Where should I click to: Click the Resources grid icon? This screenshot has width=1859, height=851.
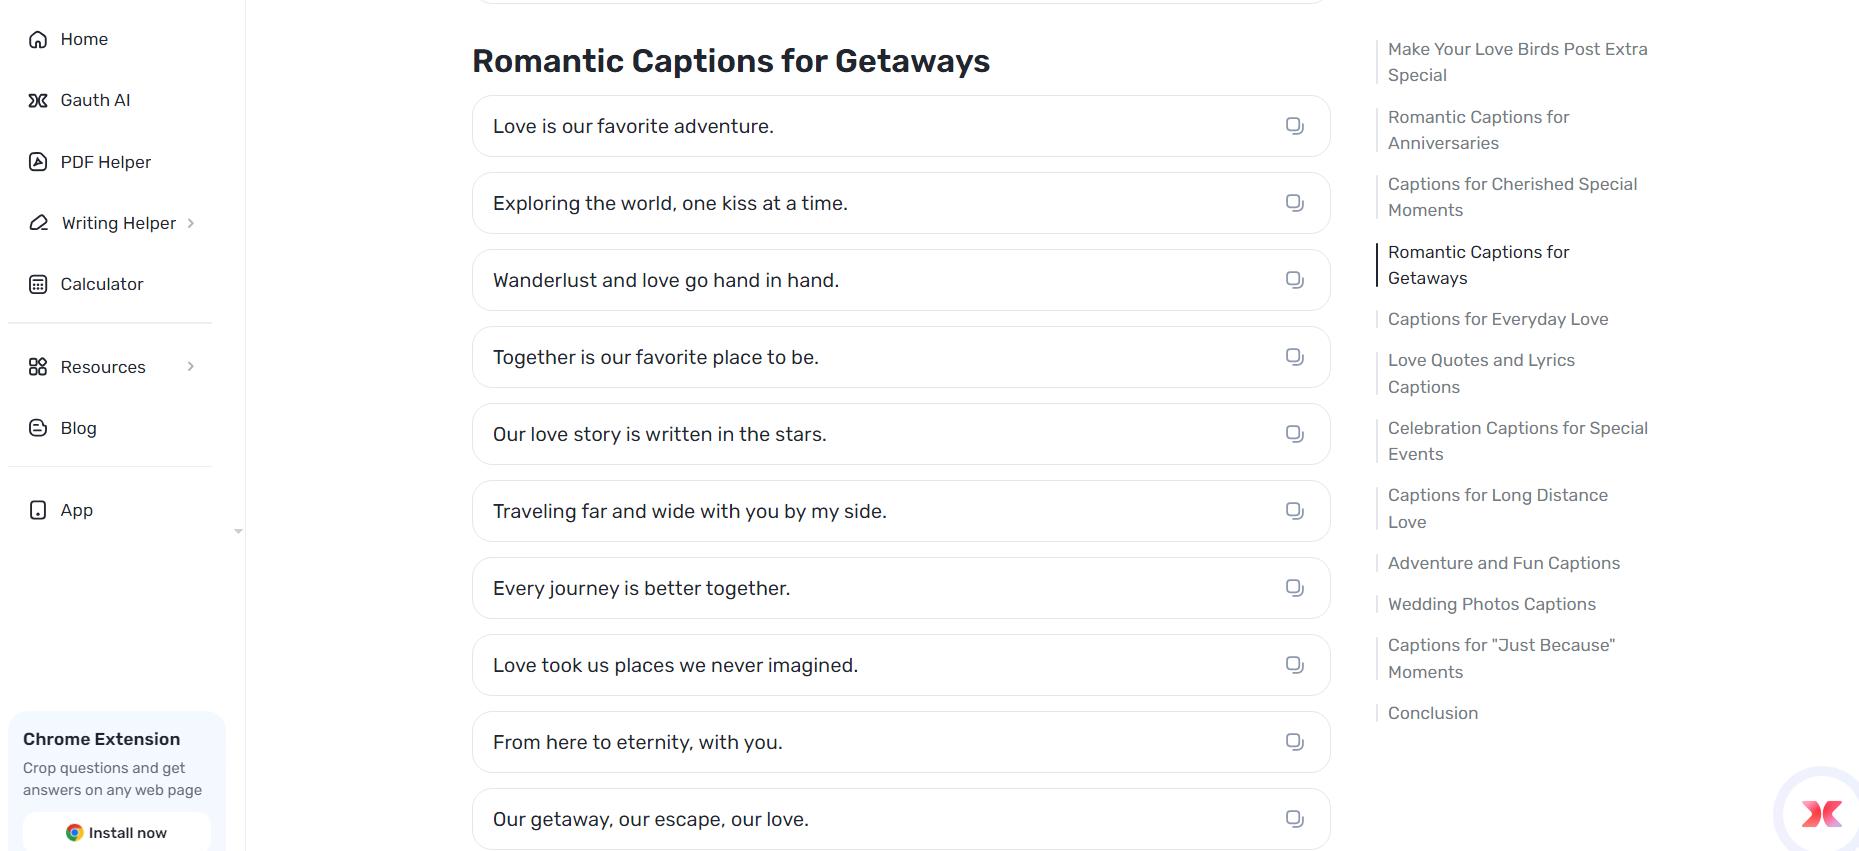point(38,367)
